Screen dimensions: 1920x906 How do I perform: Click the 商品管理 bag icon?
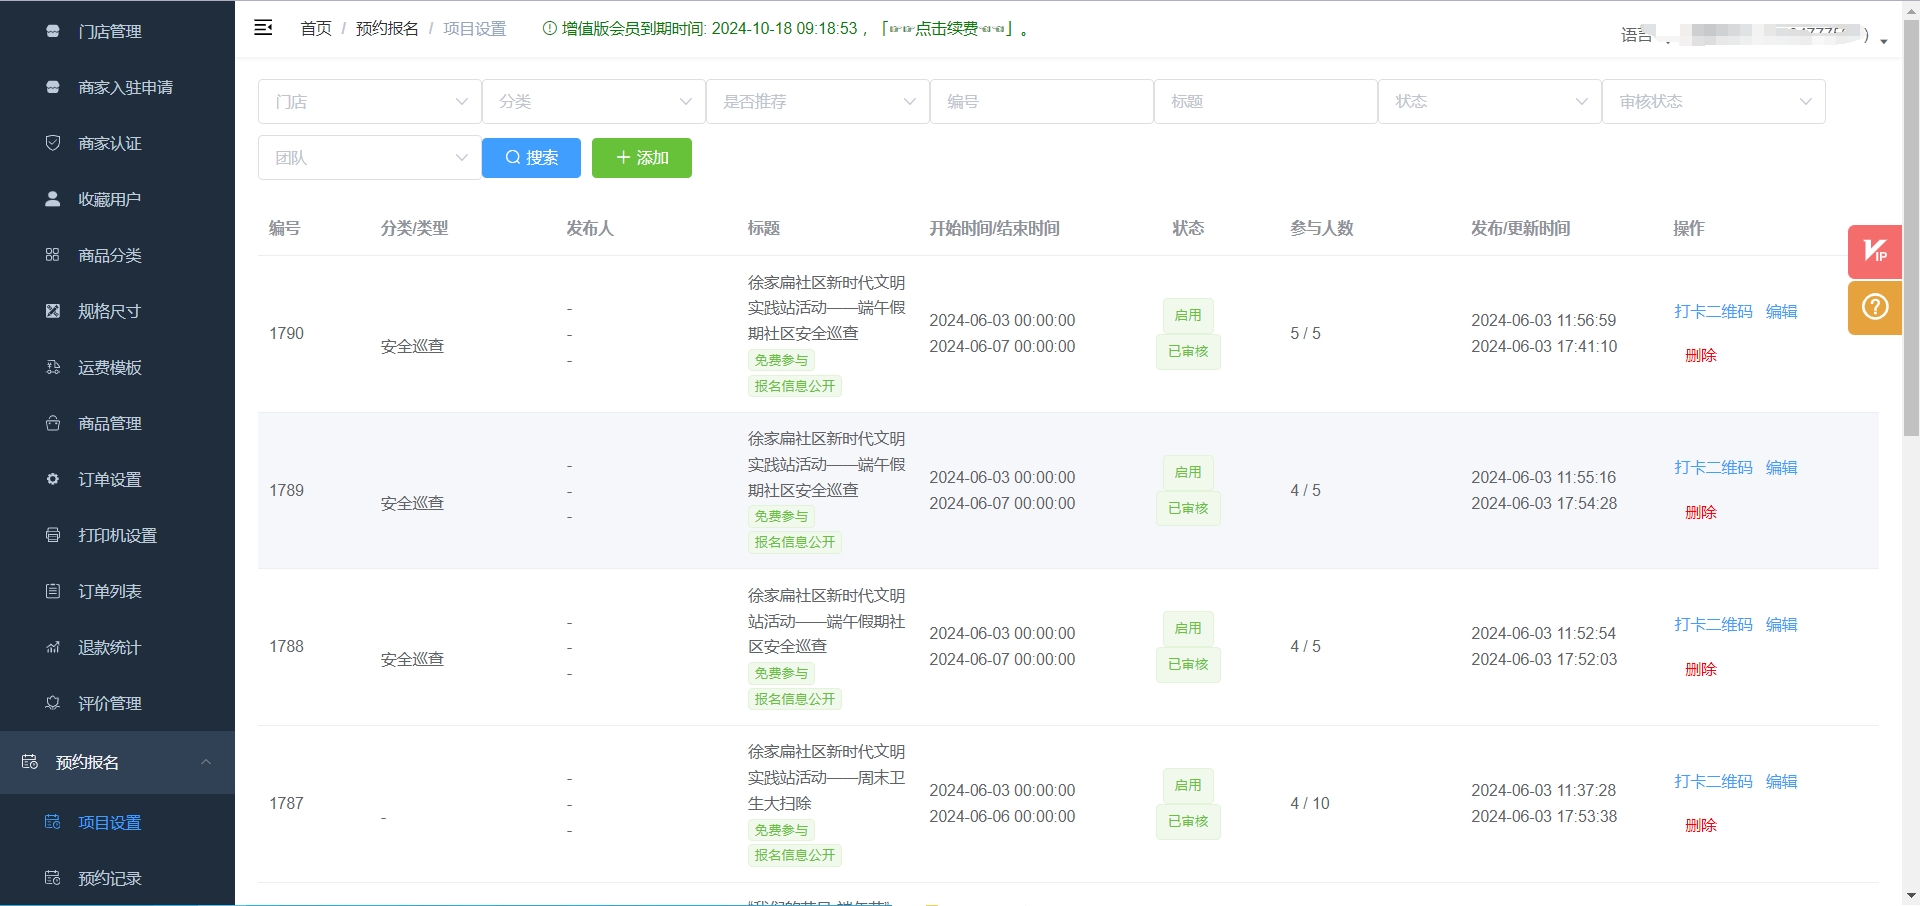[x=53, y=423]
